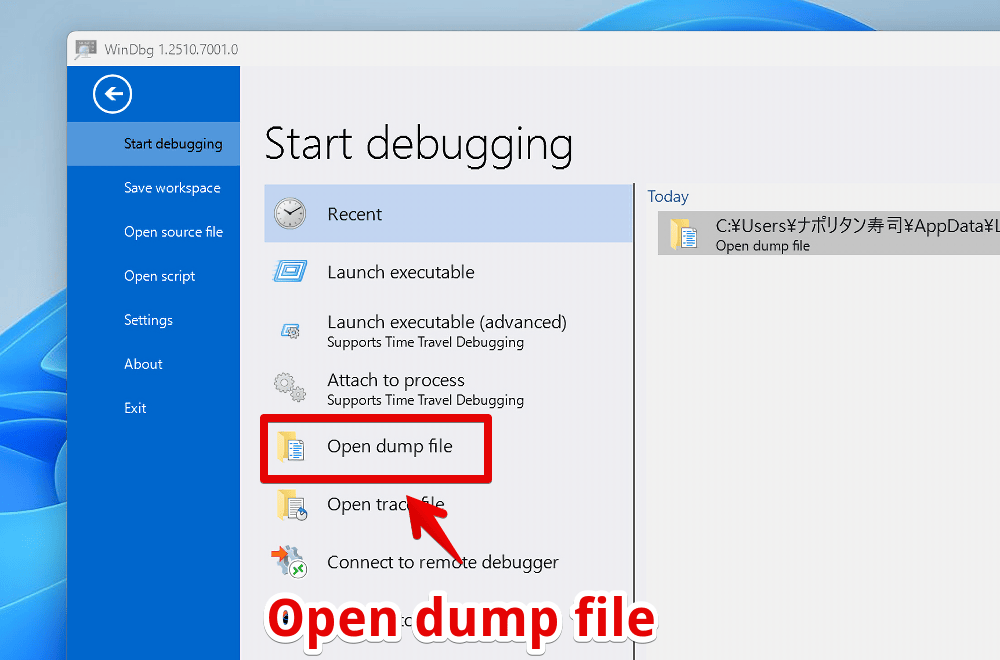The image size is (1000, 660).
Task: Click the WinDbg app icon in title bar
Action: tap(87, 49)
